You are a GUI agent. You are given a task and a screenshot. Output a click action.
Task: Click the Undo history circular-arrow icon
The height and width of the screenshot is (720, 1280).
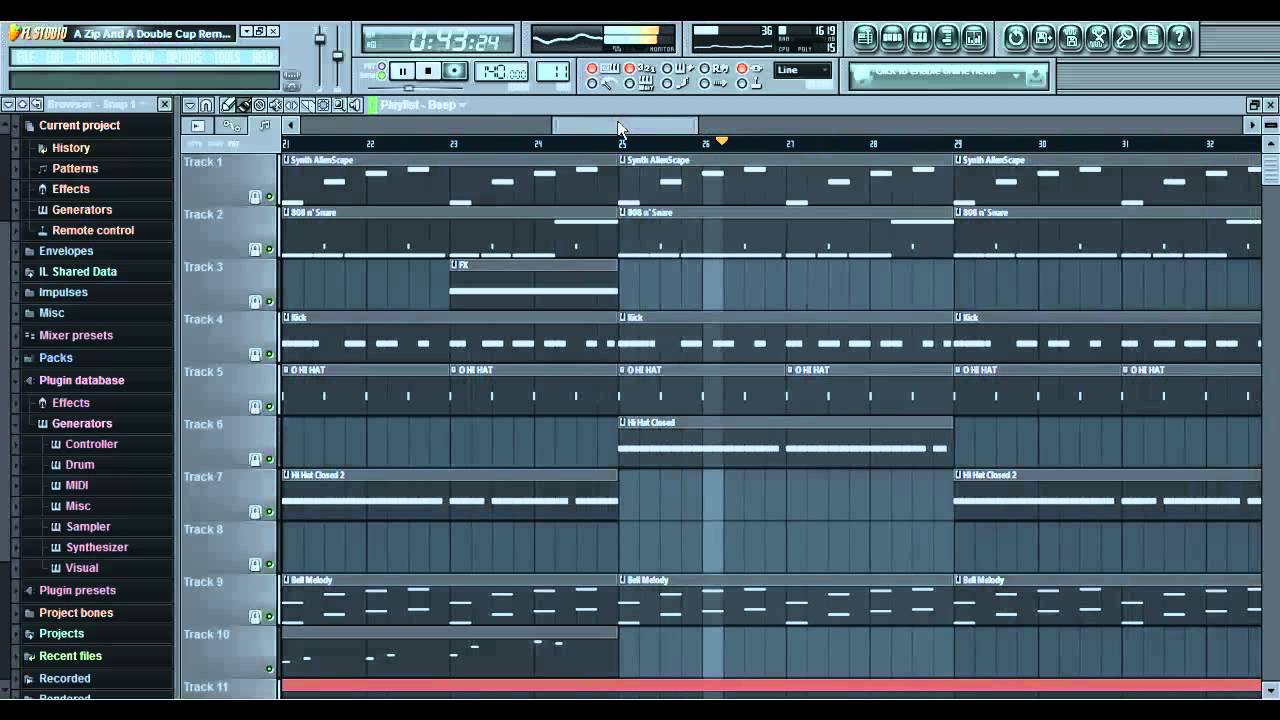(1016, 38)
